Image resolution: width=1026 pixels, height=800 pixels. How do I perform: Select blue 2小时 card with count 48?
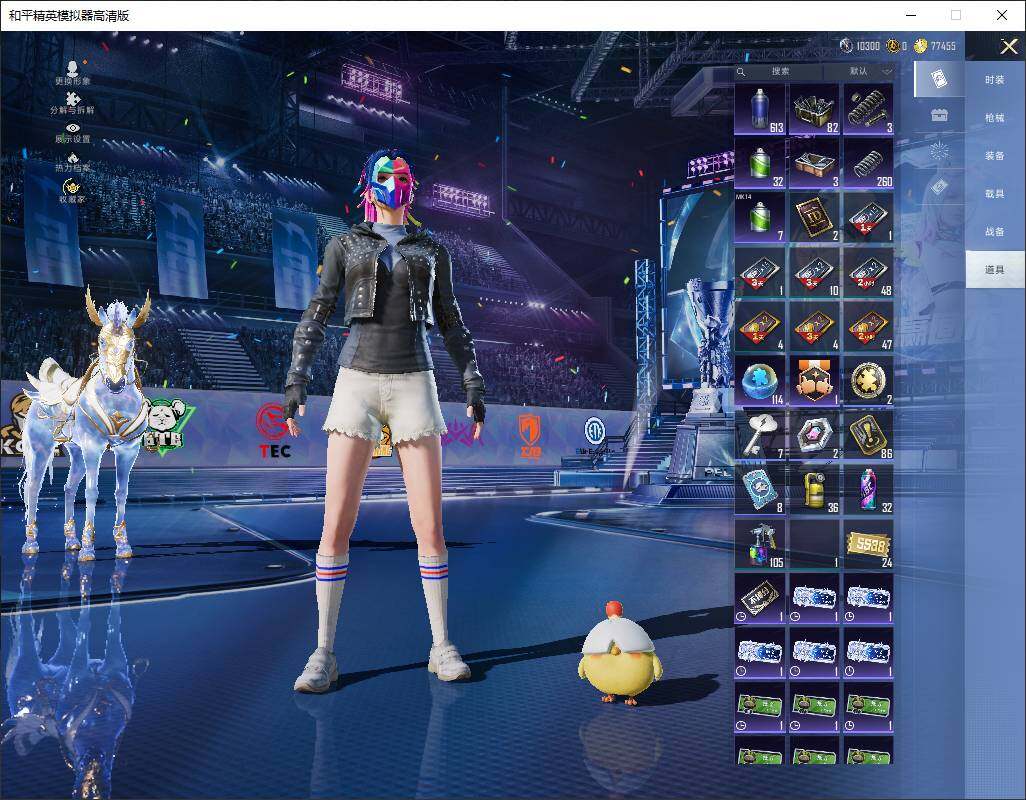coord(868,272)
